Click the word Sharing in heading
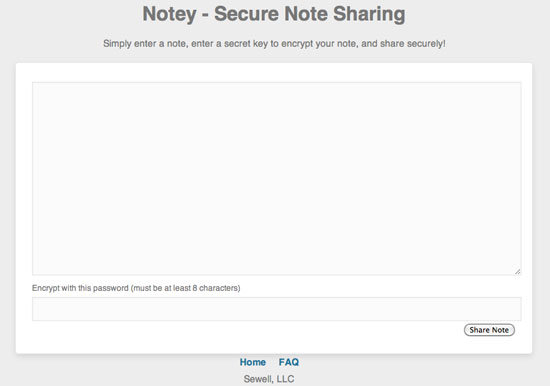The height and width of the screenshot is (386, 550). [x=369, y=14]
